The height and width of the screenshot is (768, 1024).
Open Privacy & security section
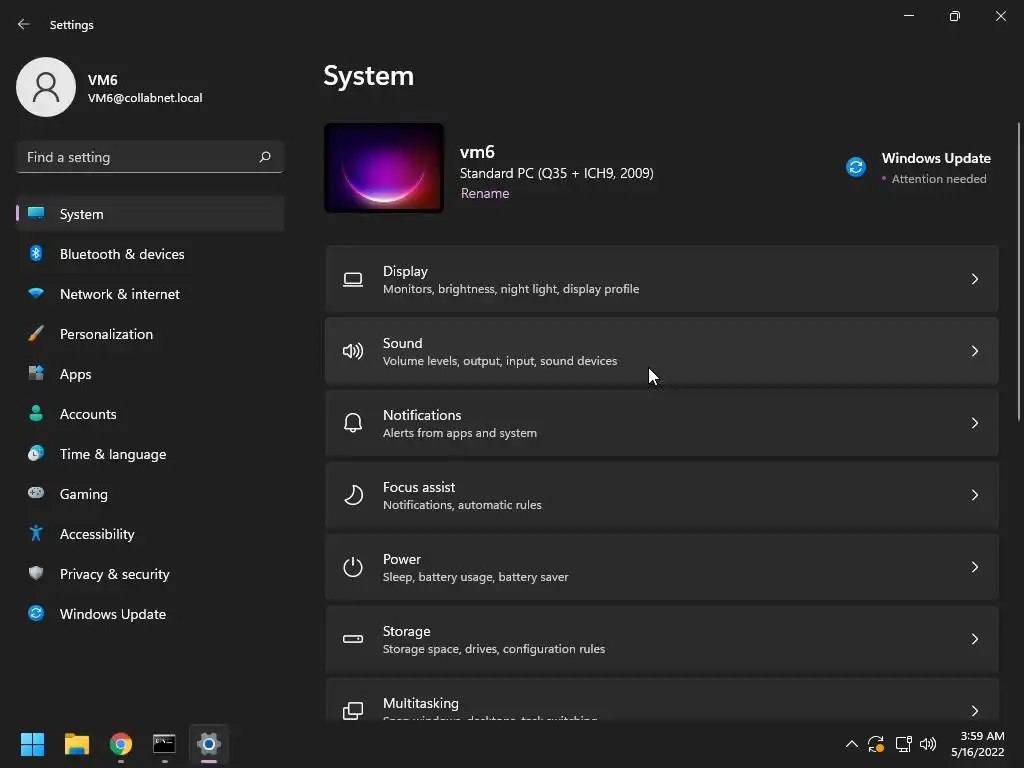pyautogui.click(x=150, y=574)
